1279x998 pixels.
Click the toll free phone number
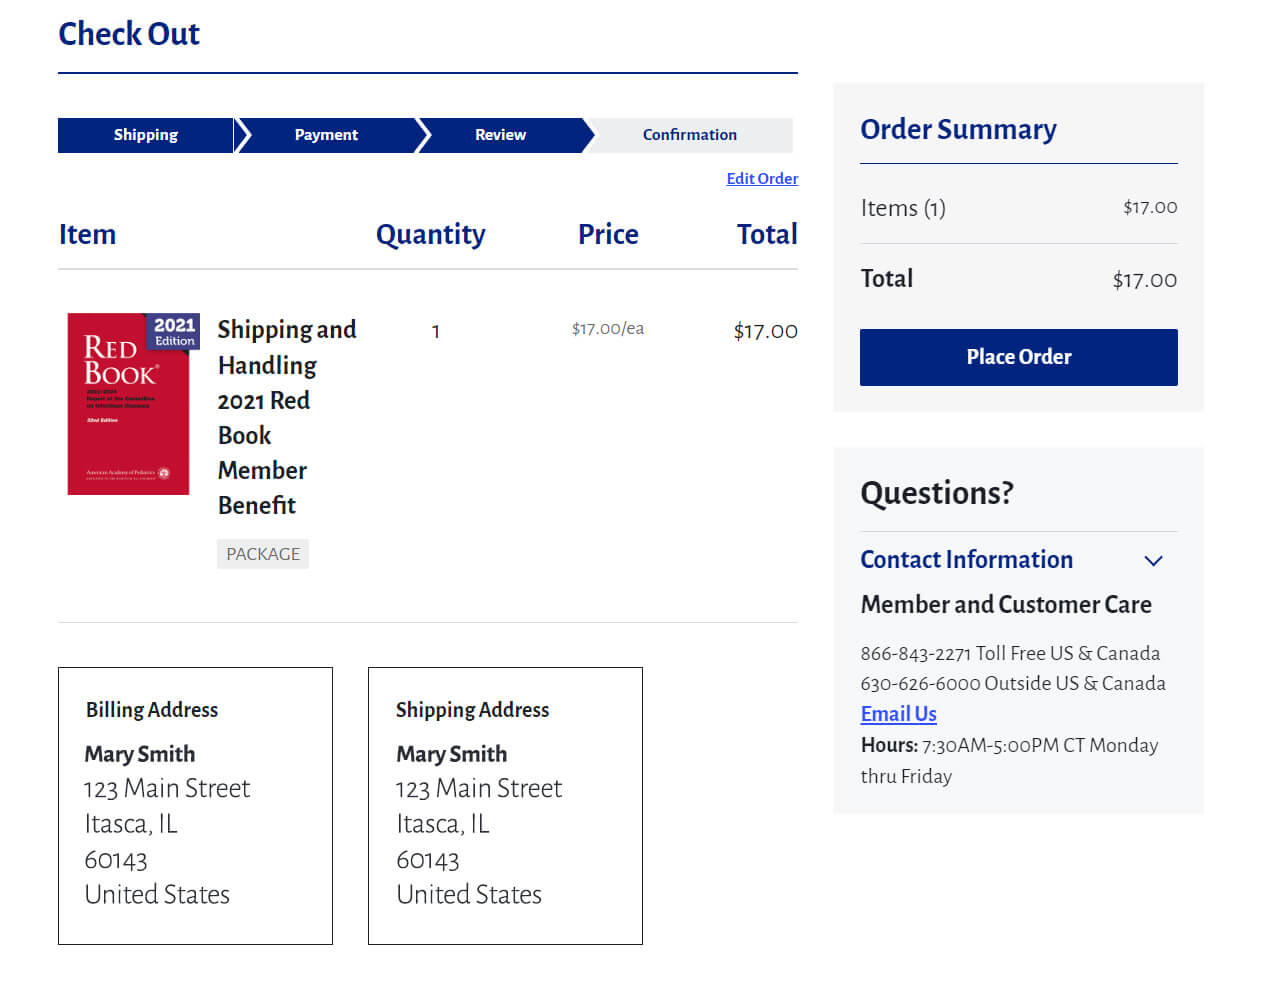[x=915, y=654]
